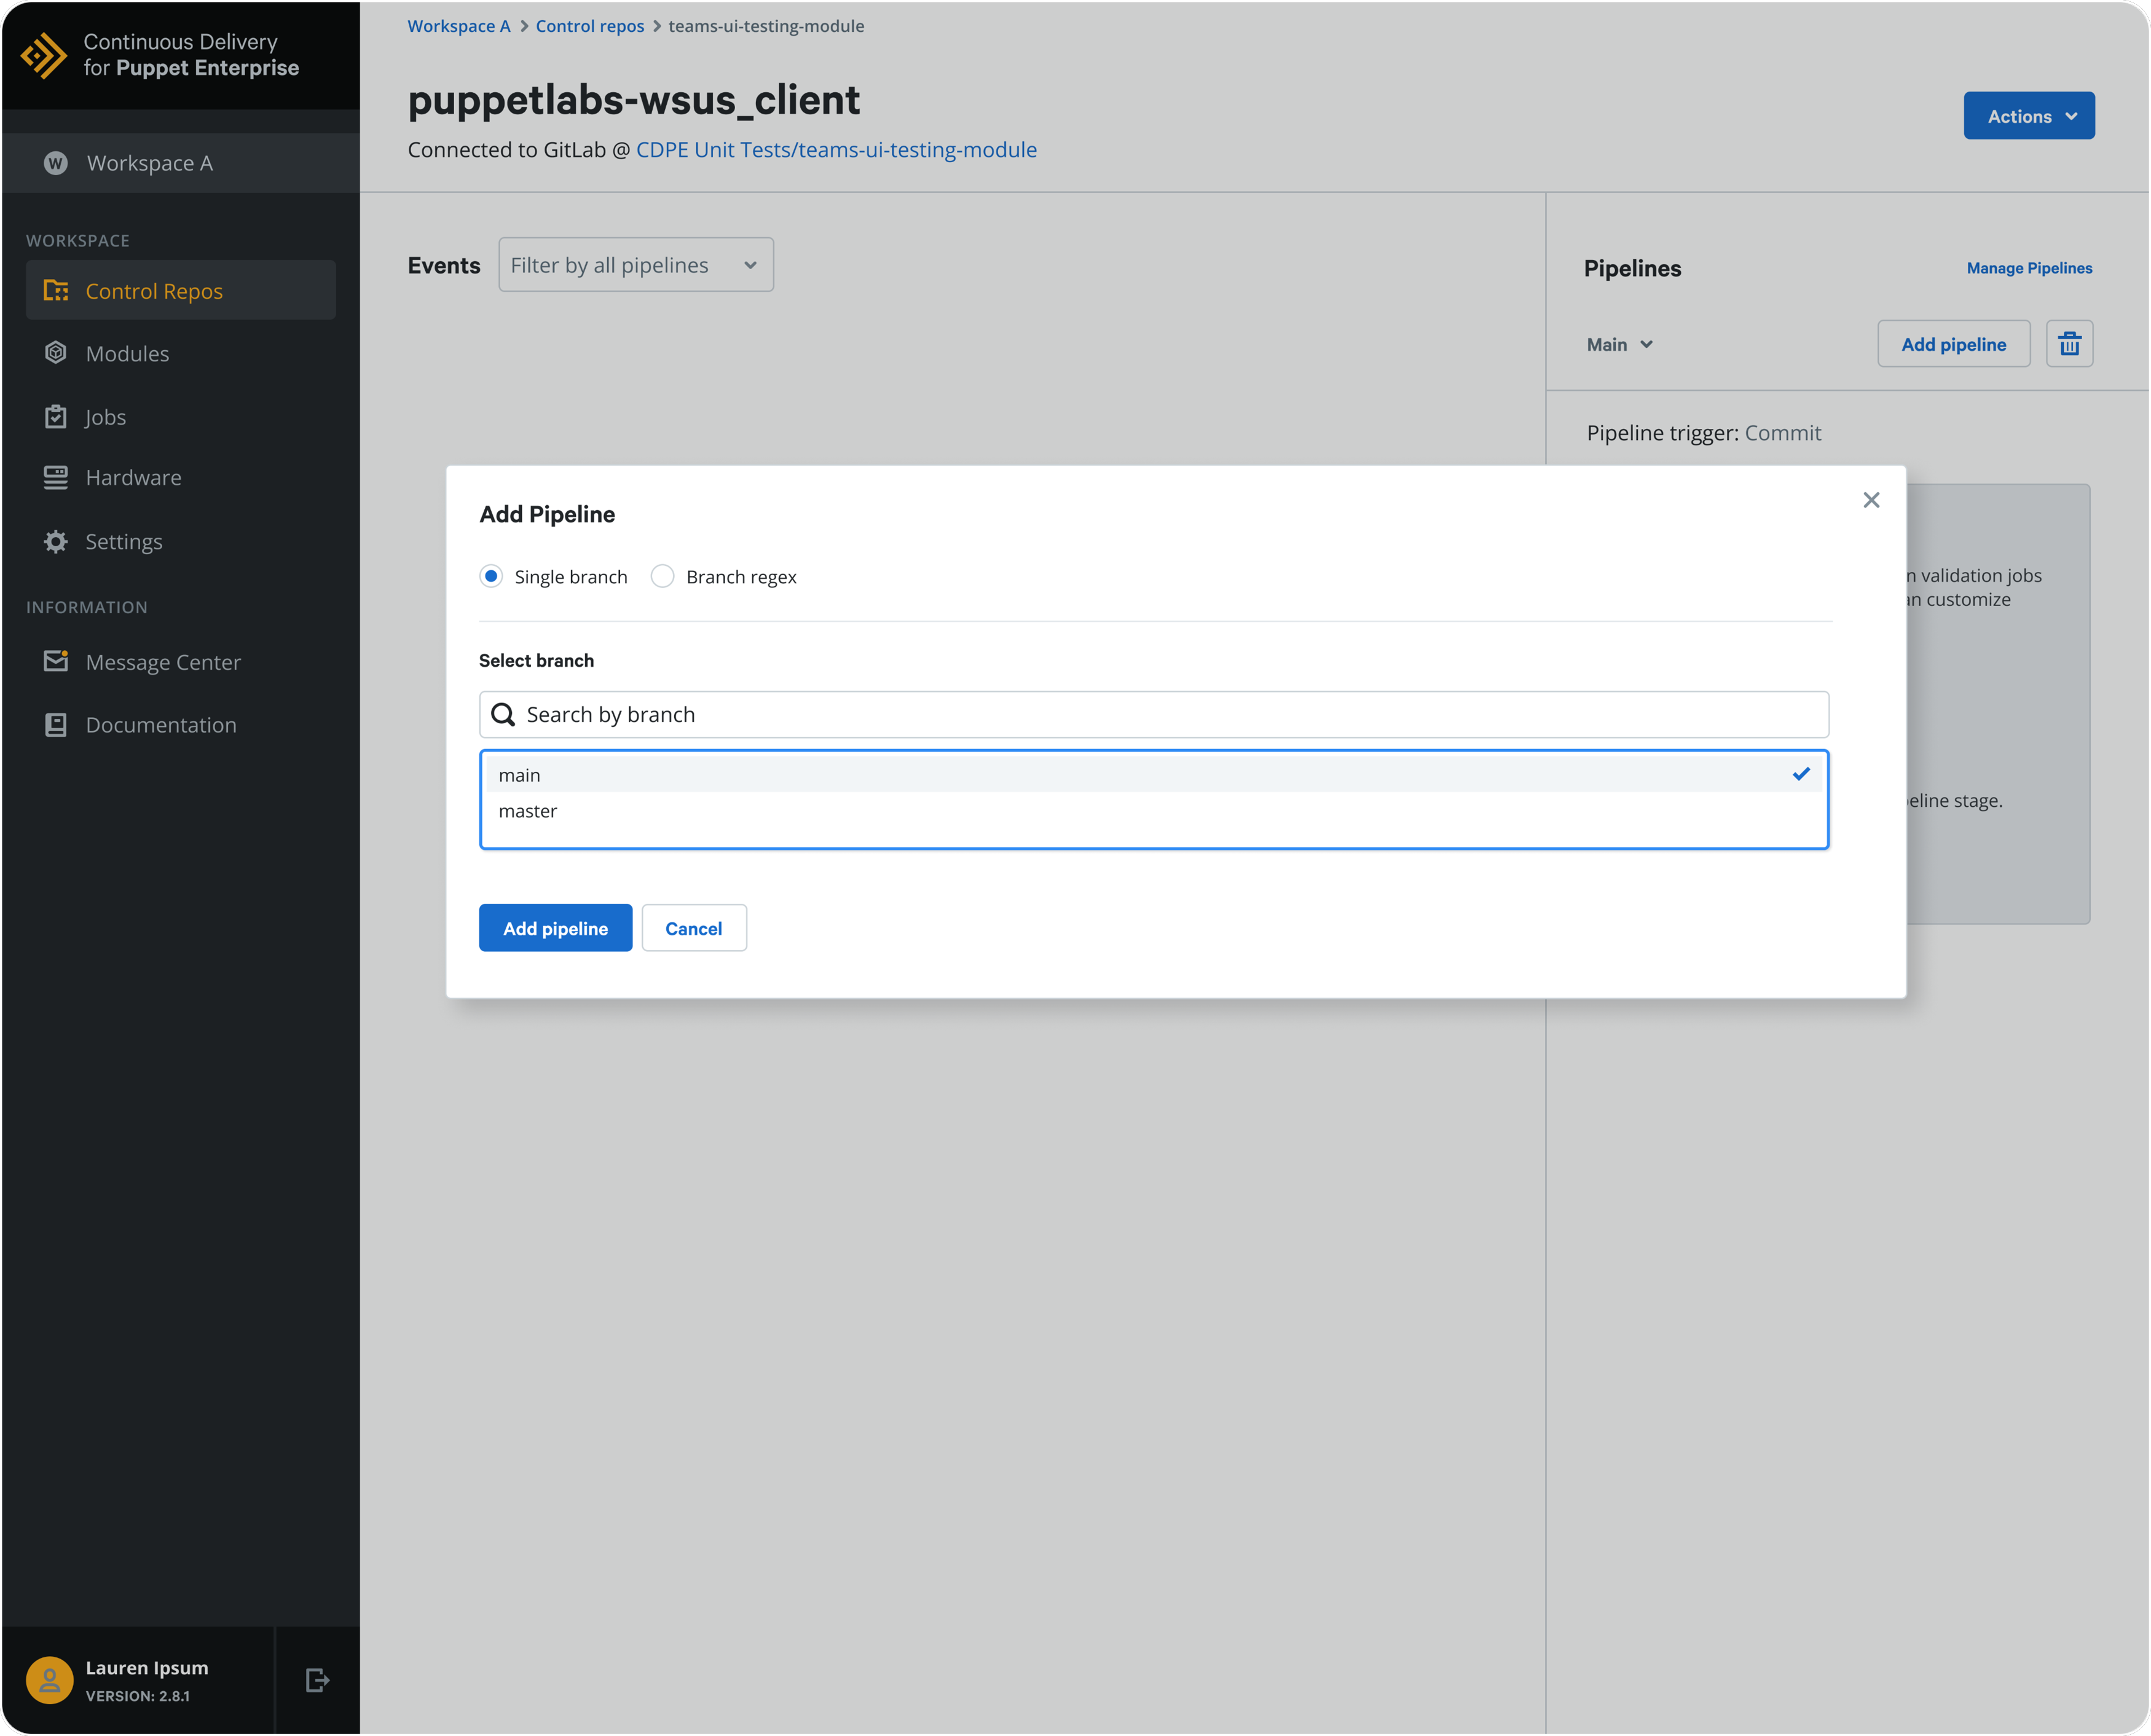Go to Control repos breadcrumb
The width and height of the screenshot is (2151, 1736).
tap(589, 26)
